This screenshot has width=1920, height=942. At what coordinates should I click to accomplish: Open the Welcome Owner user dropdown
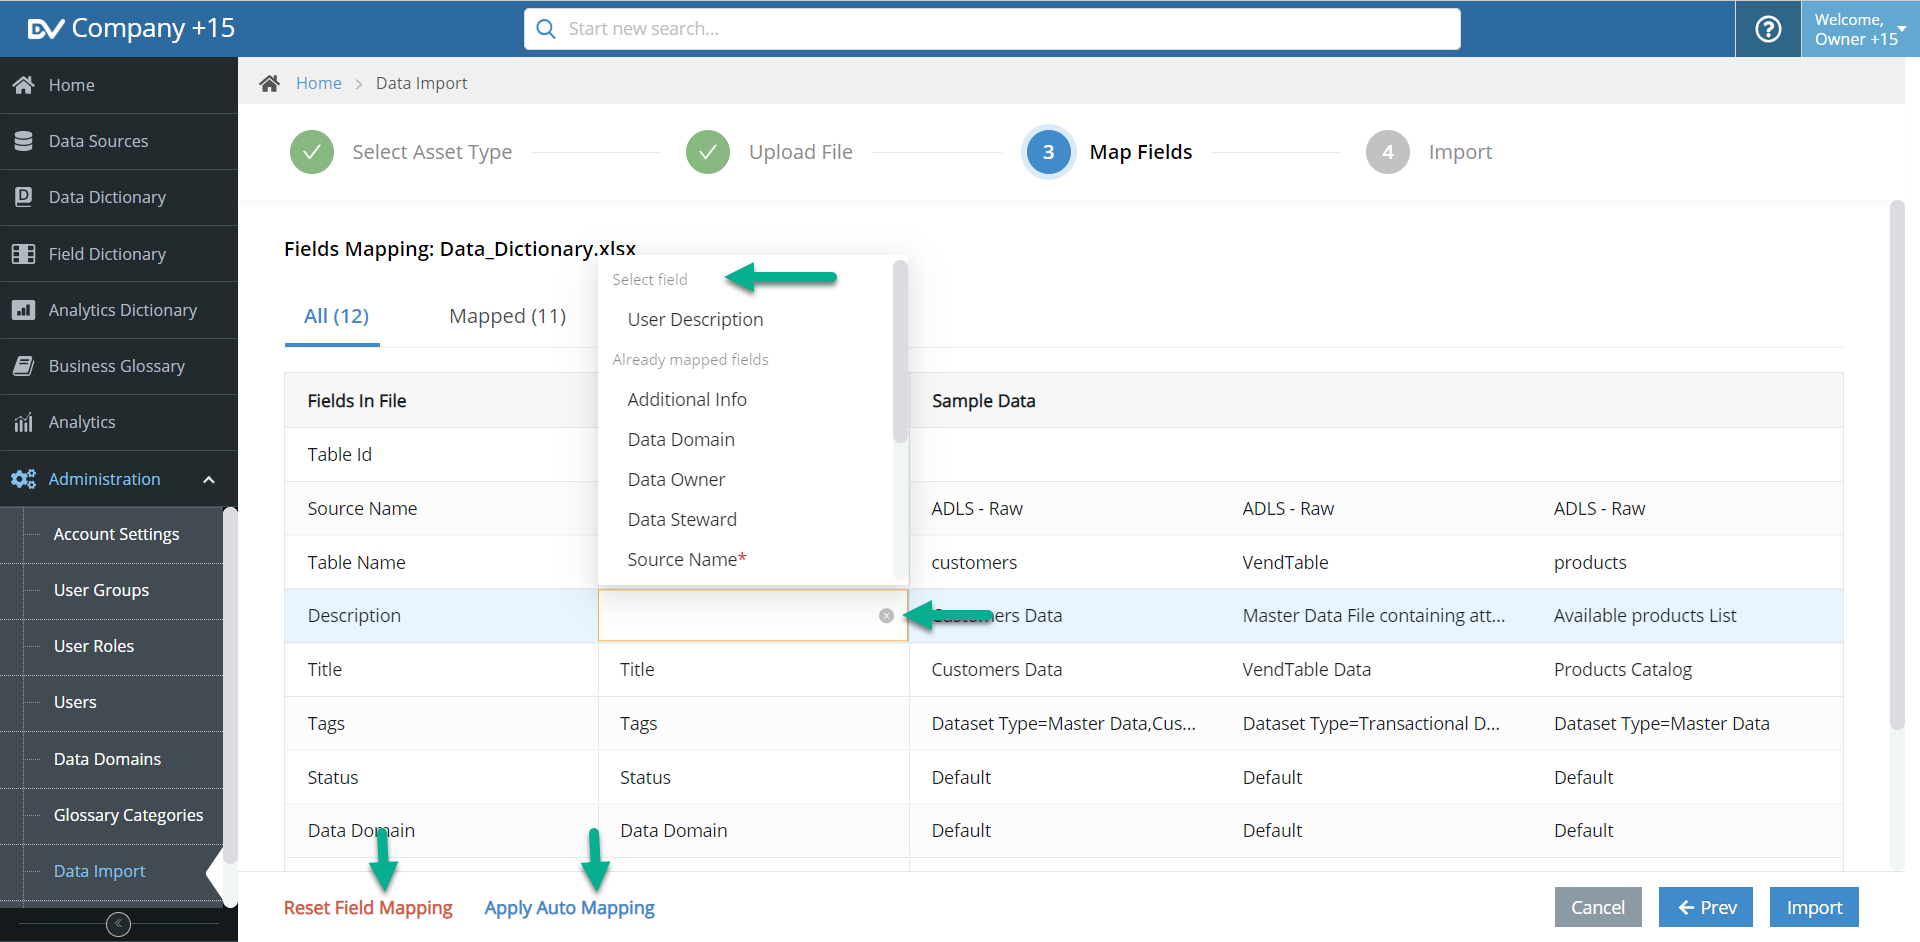1860,29
